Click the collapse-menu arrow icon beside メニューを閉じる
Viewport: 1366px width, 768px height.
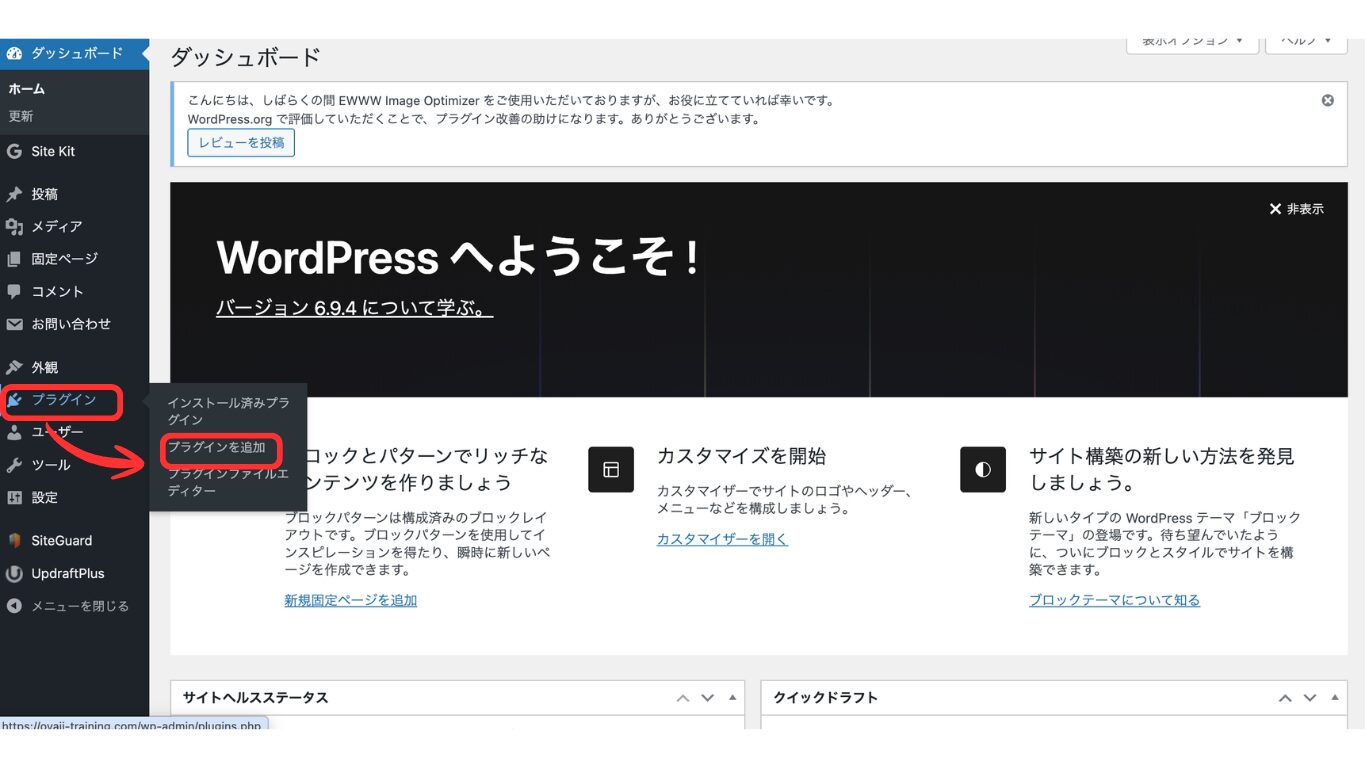click(x=14, y=606)
